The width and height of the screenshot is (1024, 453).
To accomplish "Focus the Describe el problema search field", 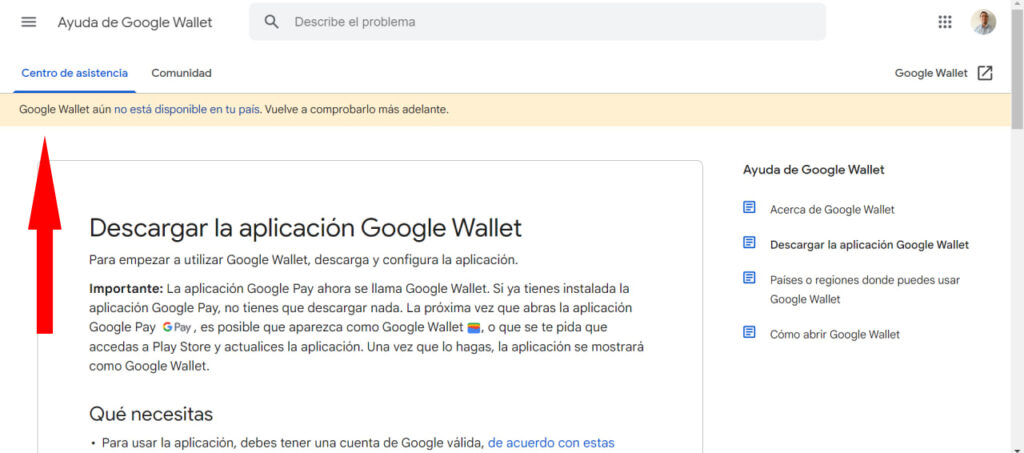I will tap(550, 22).
